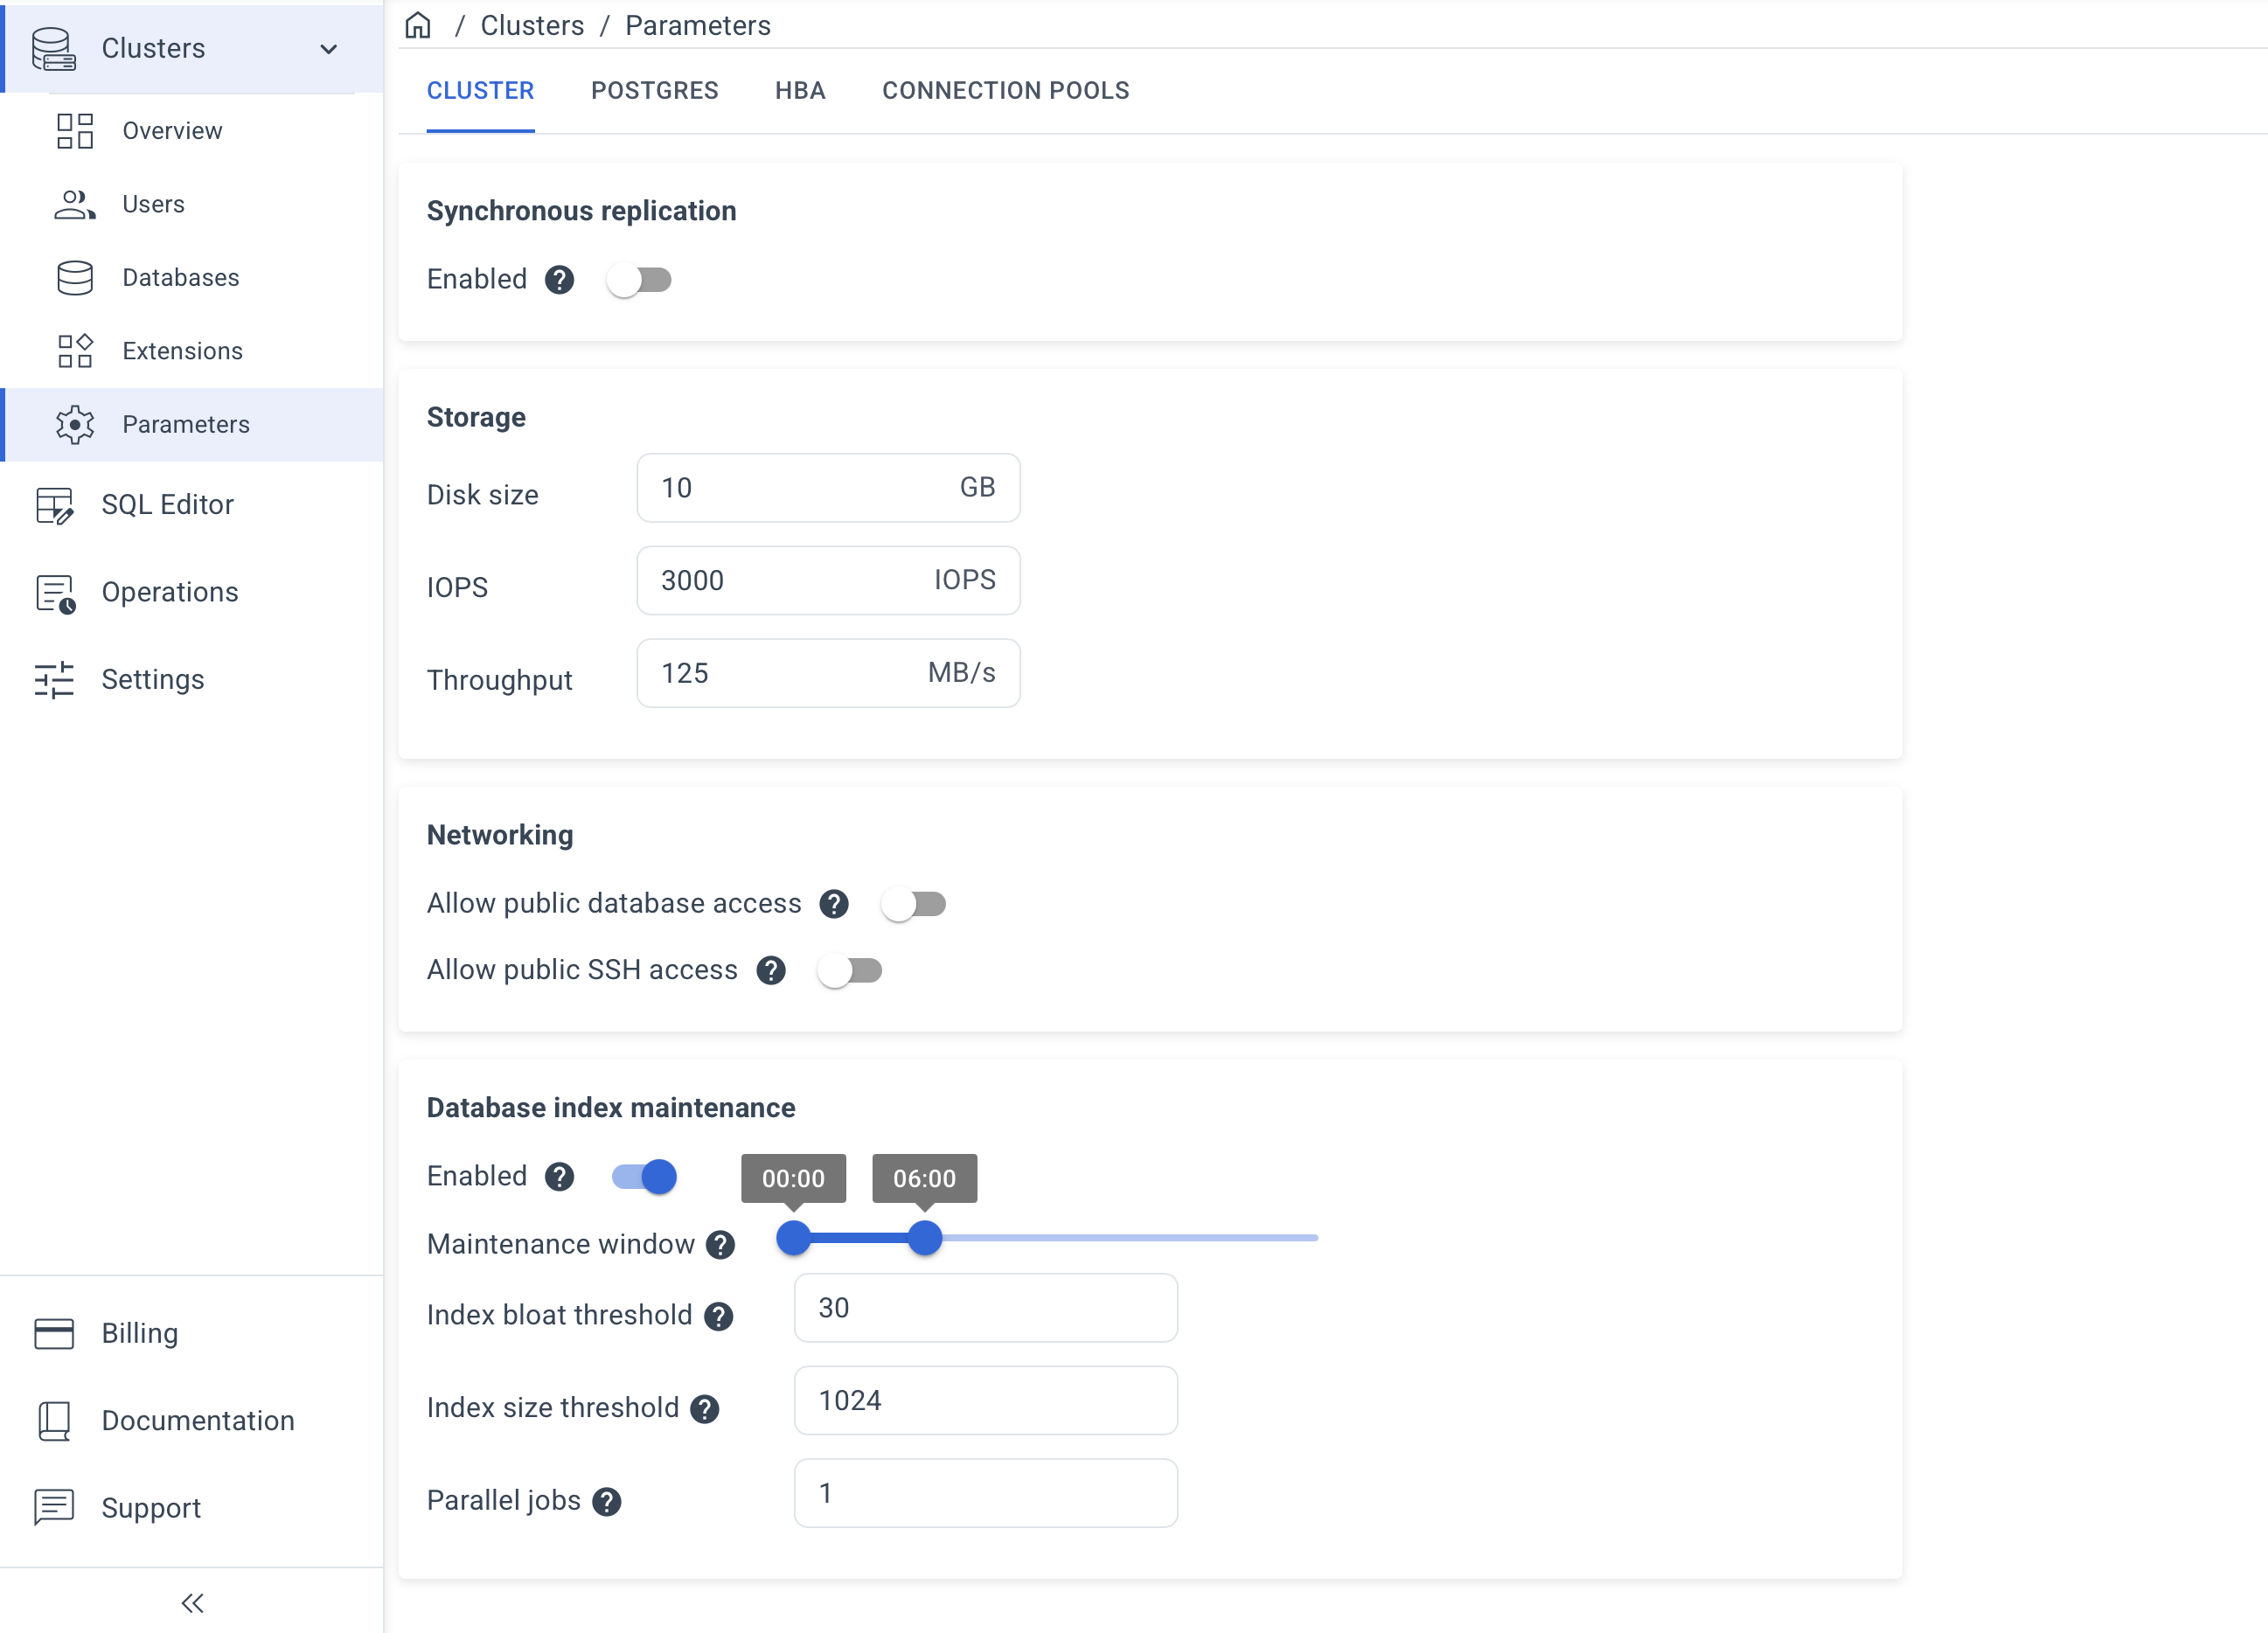Click the Throughput input field
This screenshot has height=1633, width=2268.
(828, 674)
